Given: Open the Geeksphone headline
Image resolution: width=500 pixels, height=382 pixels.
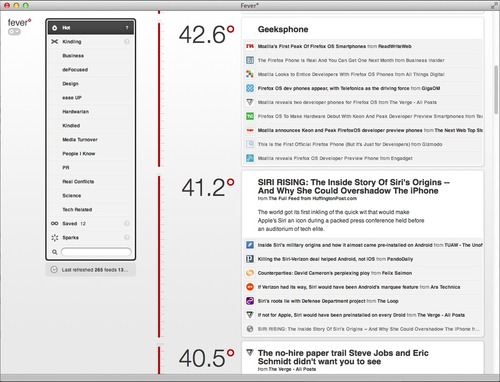Looking at the screenshot, I should [x=283, y=29].
